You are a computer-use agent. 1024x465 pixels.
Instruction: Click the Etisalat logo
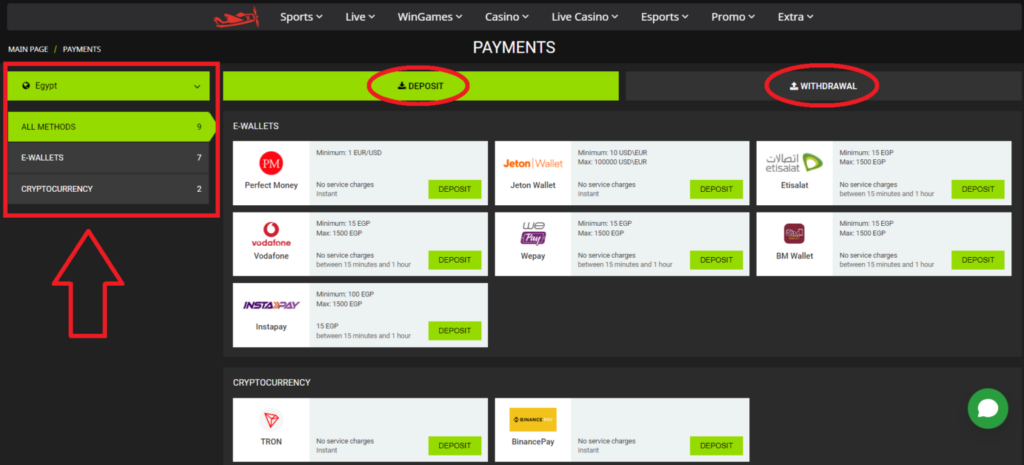pyautogui.click(x=794, y=163)
